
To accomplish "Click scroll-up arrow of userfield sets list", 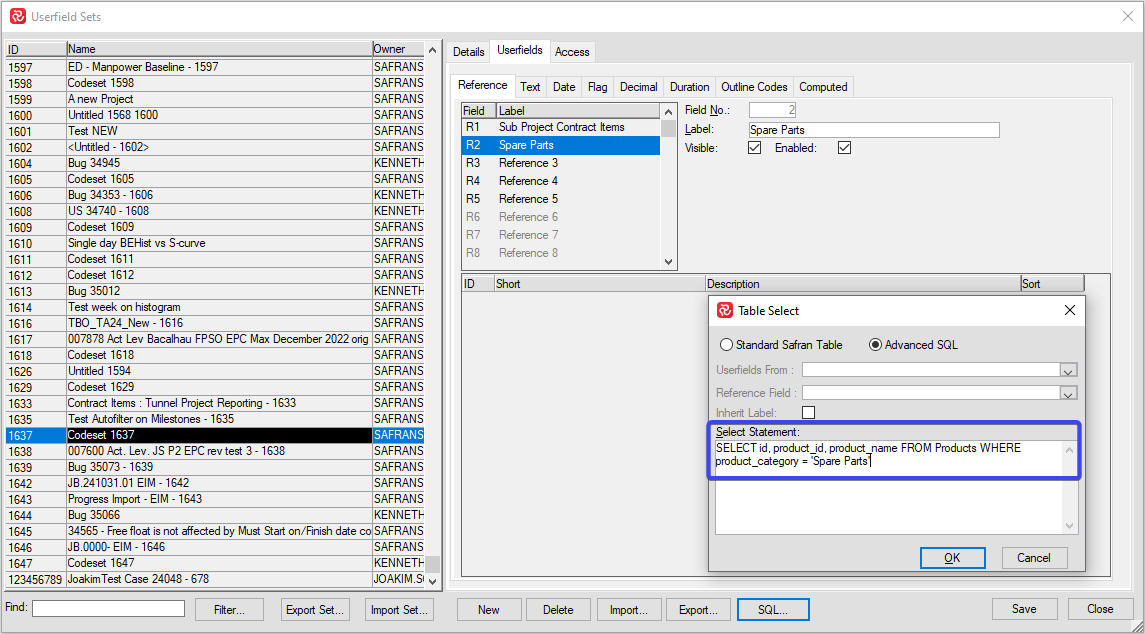I will pyautogui.click(x=432, y=50).
